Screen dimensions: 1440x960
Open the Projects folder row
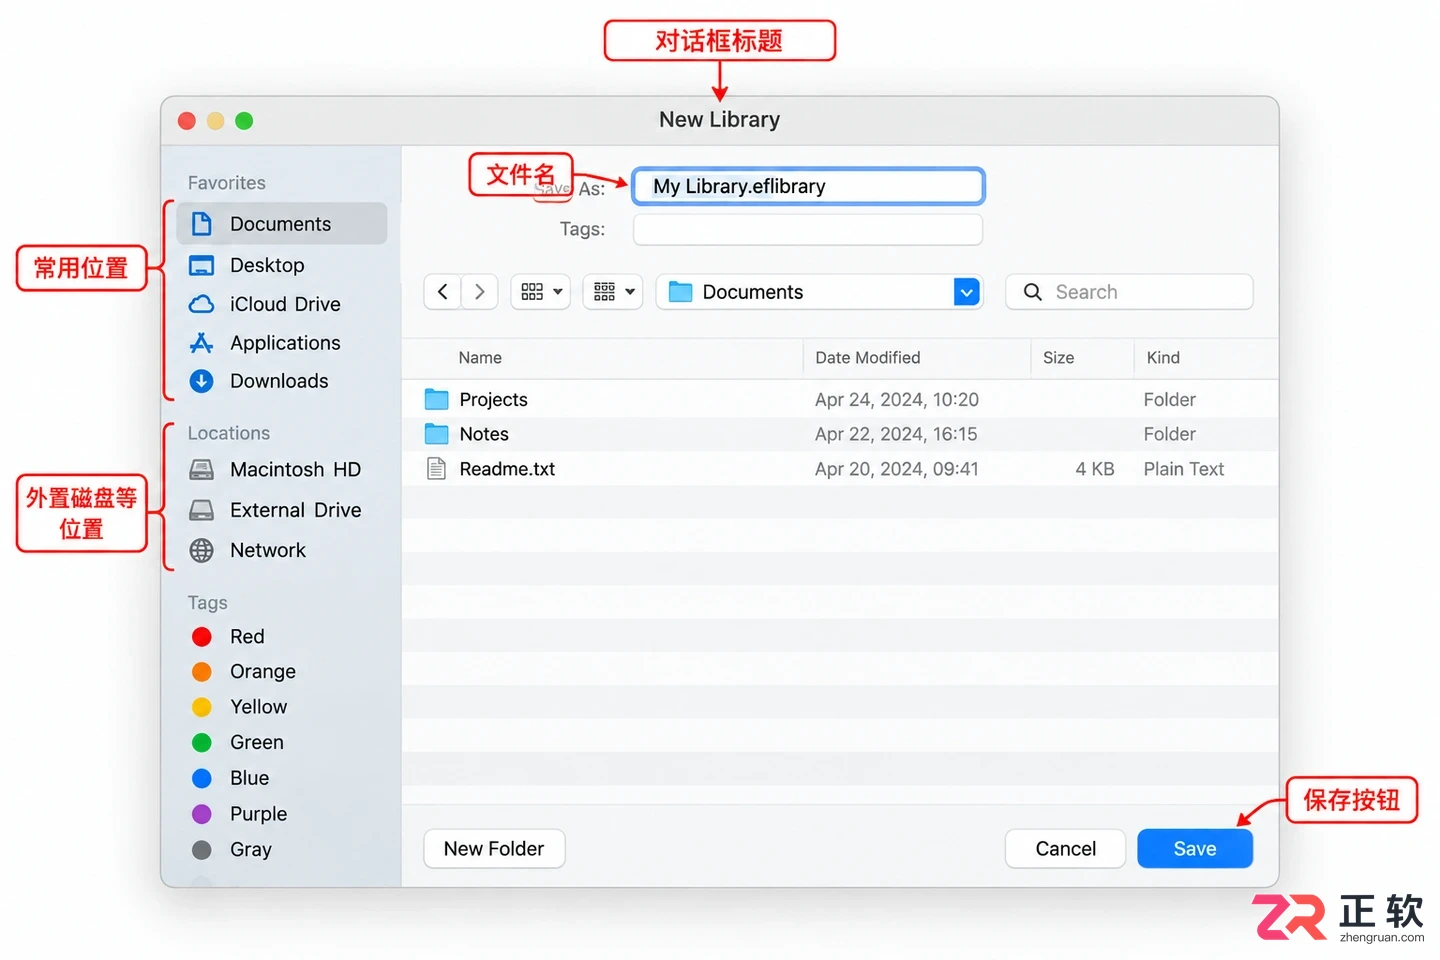coord(840,400)
